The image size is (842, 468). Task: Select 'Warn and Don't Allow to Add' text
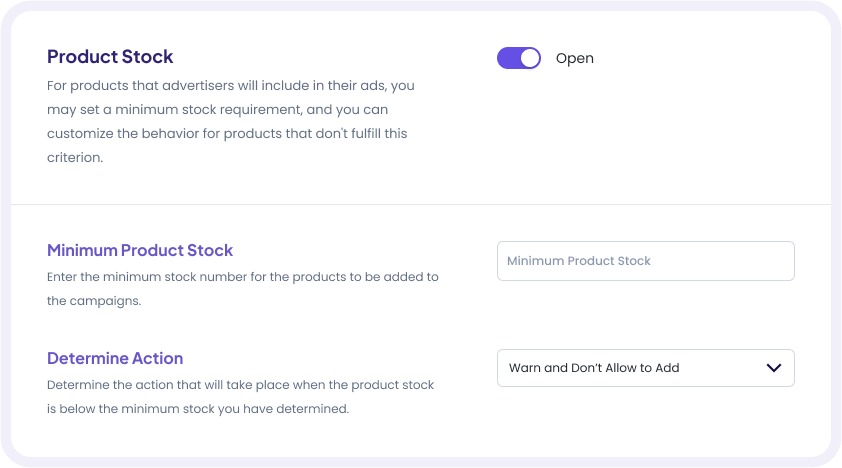click(594, 368)
